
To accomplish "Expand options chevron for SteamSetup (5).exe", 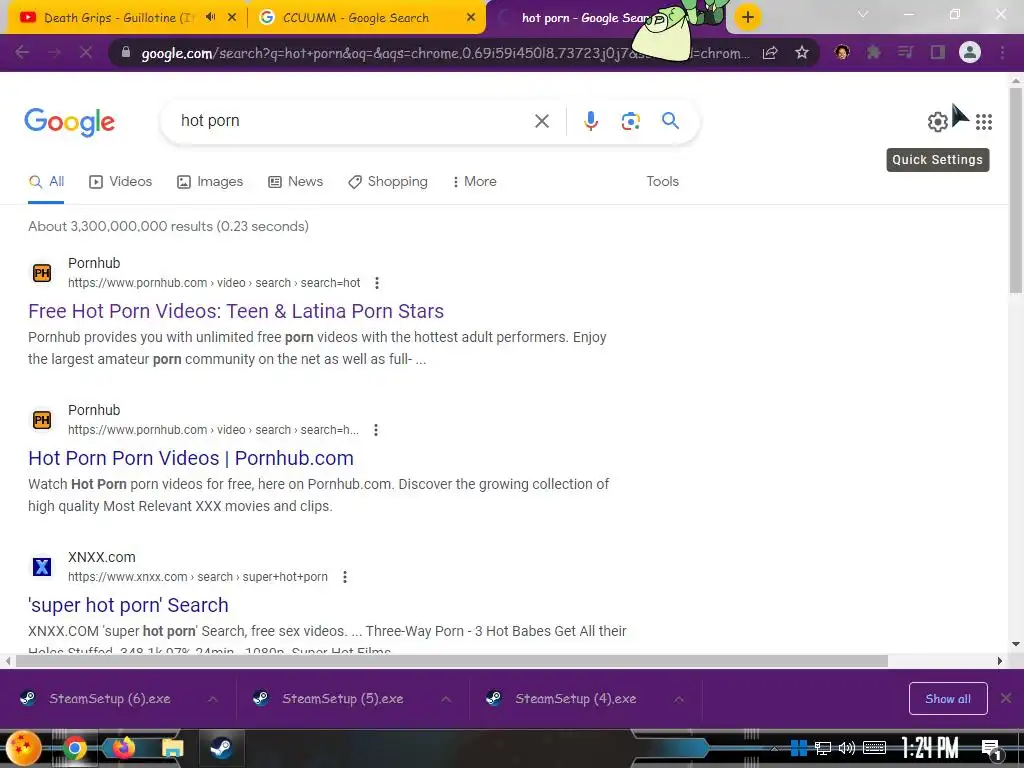I will 446,699.
